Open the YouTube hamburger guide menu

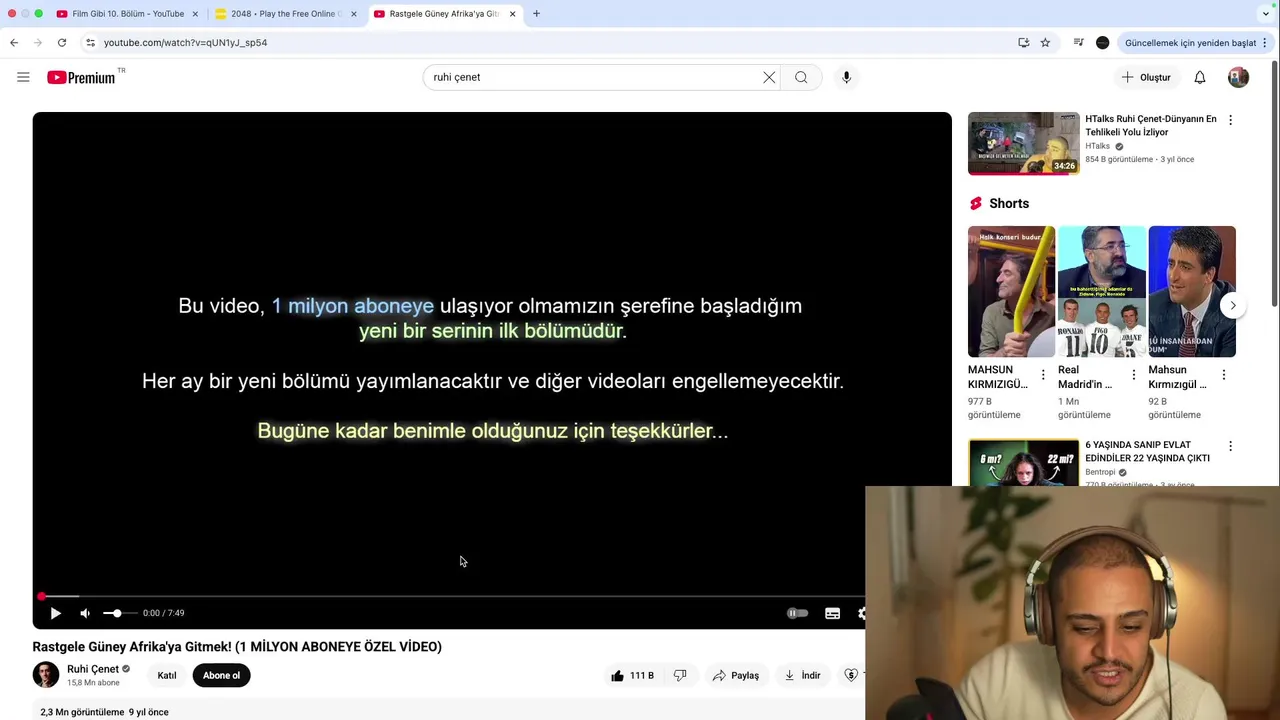pos(23,77)
